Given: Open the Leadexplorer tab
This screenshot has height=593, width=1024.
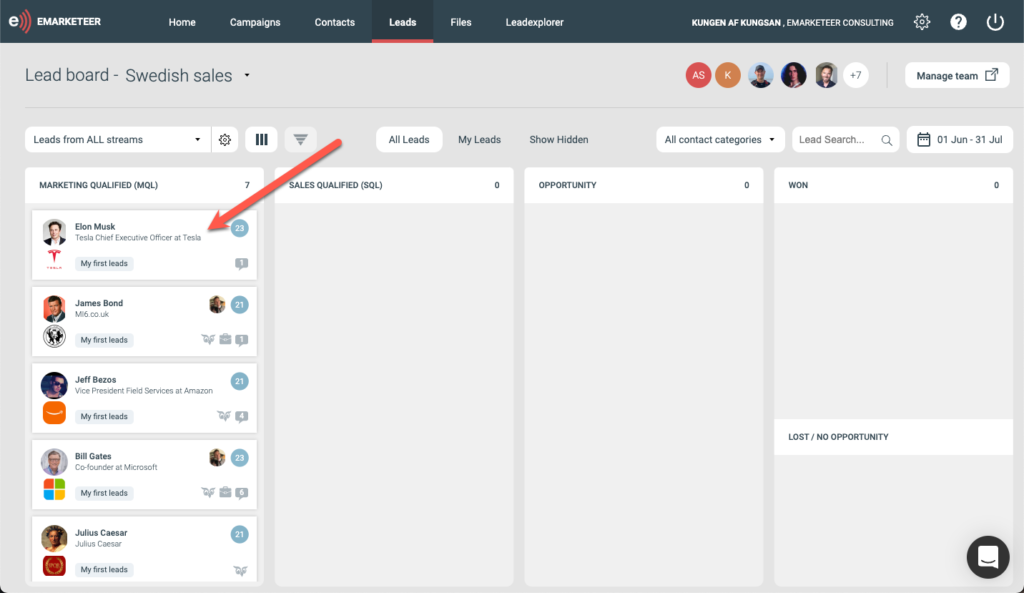Looking at the screenshot, I should pyautogui.click(x=534, y=22).
